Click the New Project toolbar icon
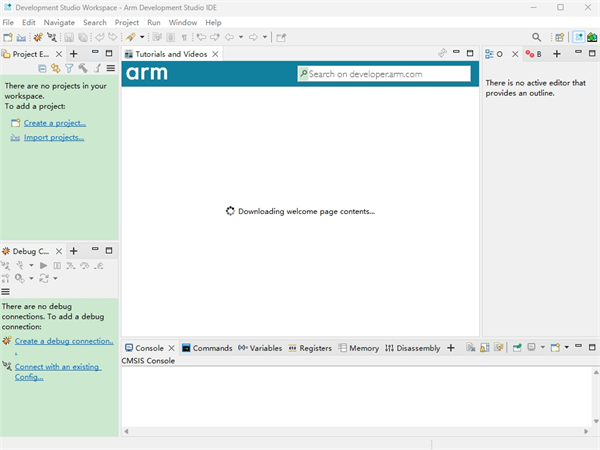 (x=8, y=37)
